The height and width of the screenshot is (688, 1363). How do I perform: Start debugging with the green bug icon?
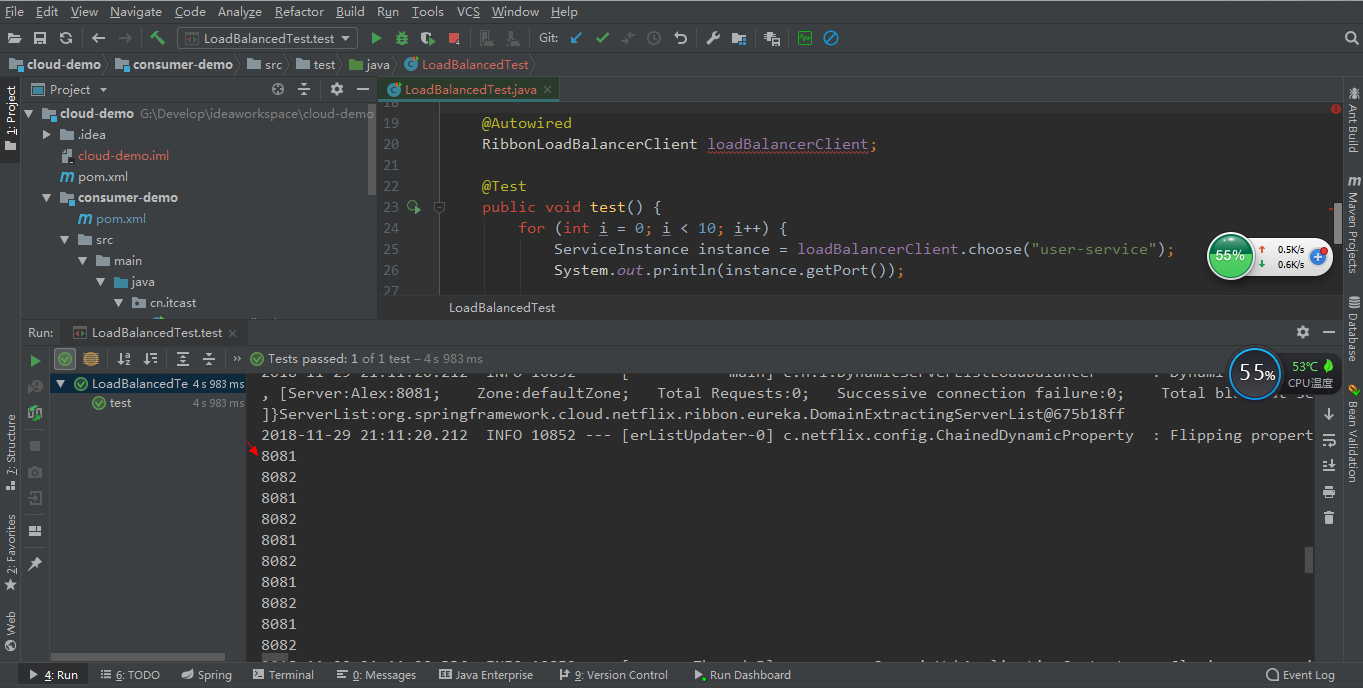(402, 38)
